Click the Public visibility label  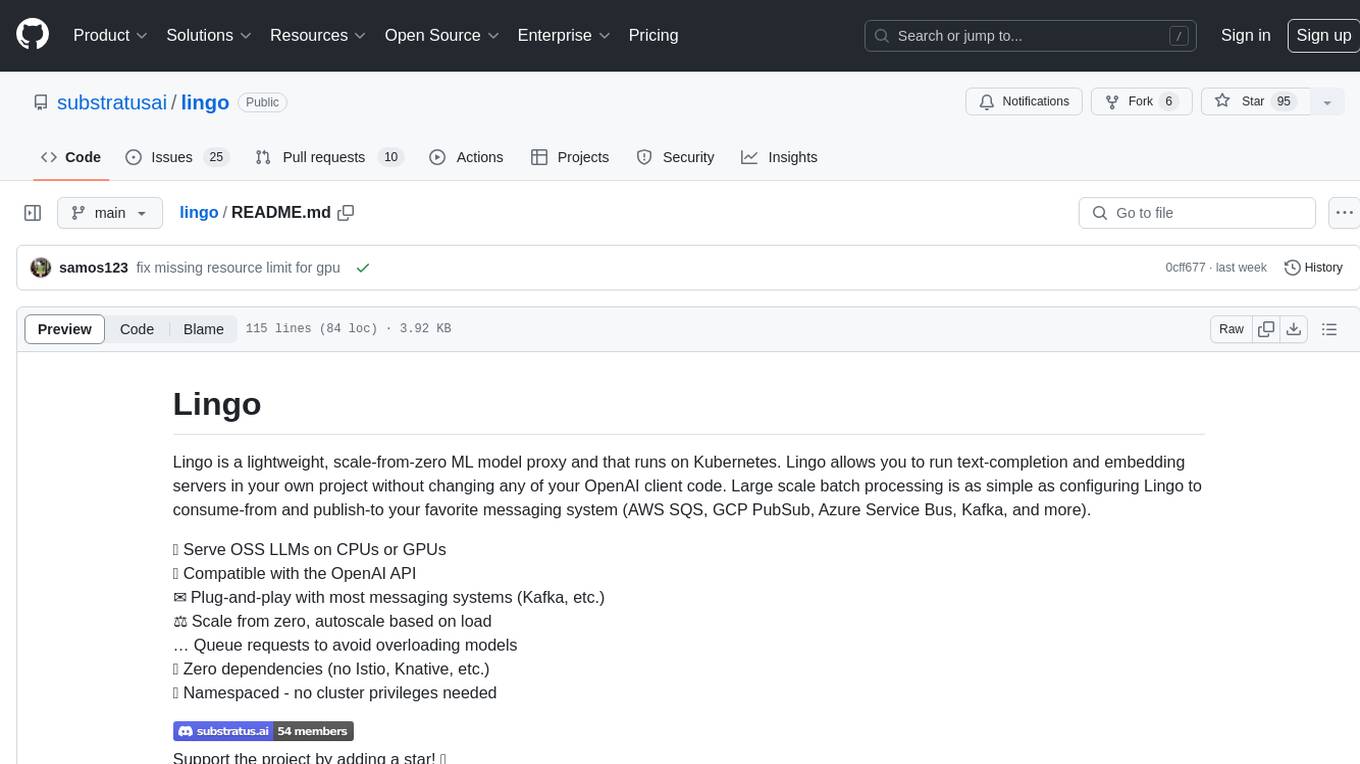coord(263,102)
